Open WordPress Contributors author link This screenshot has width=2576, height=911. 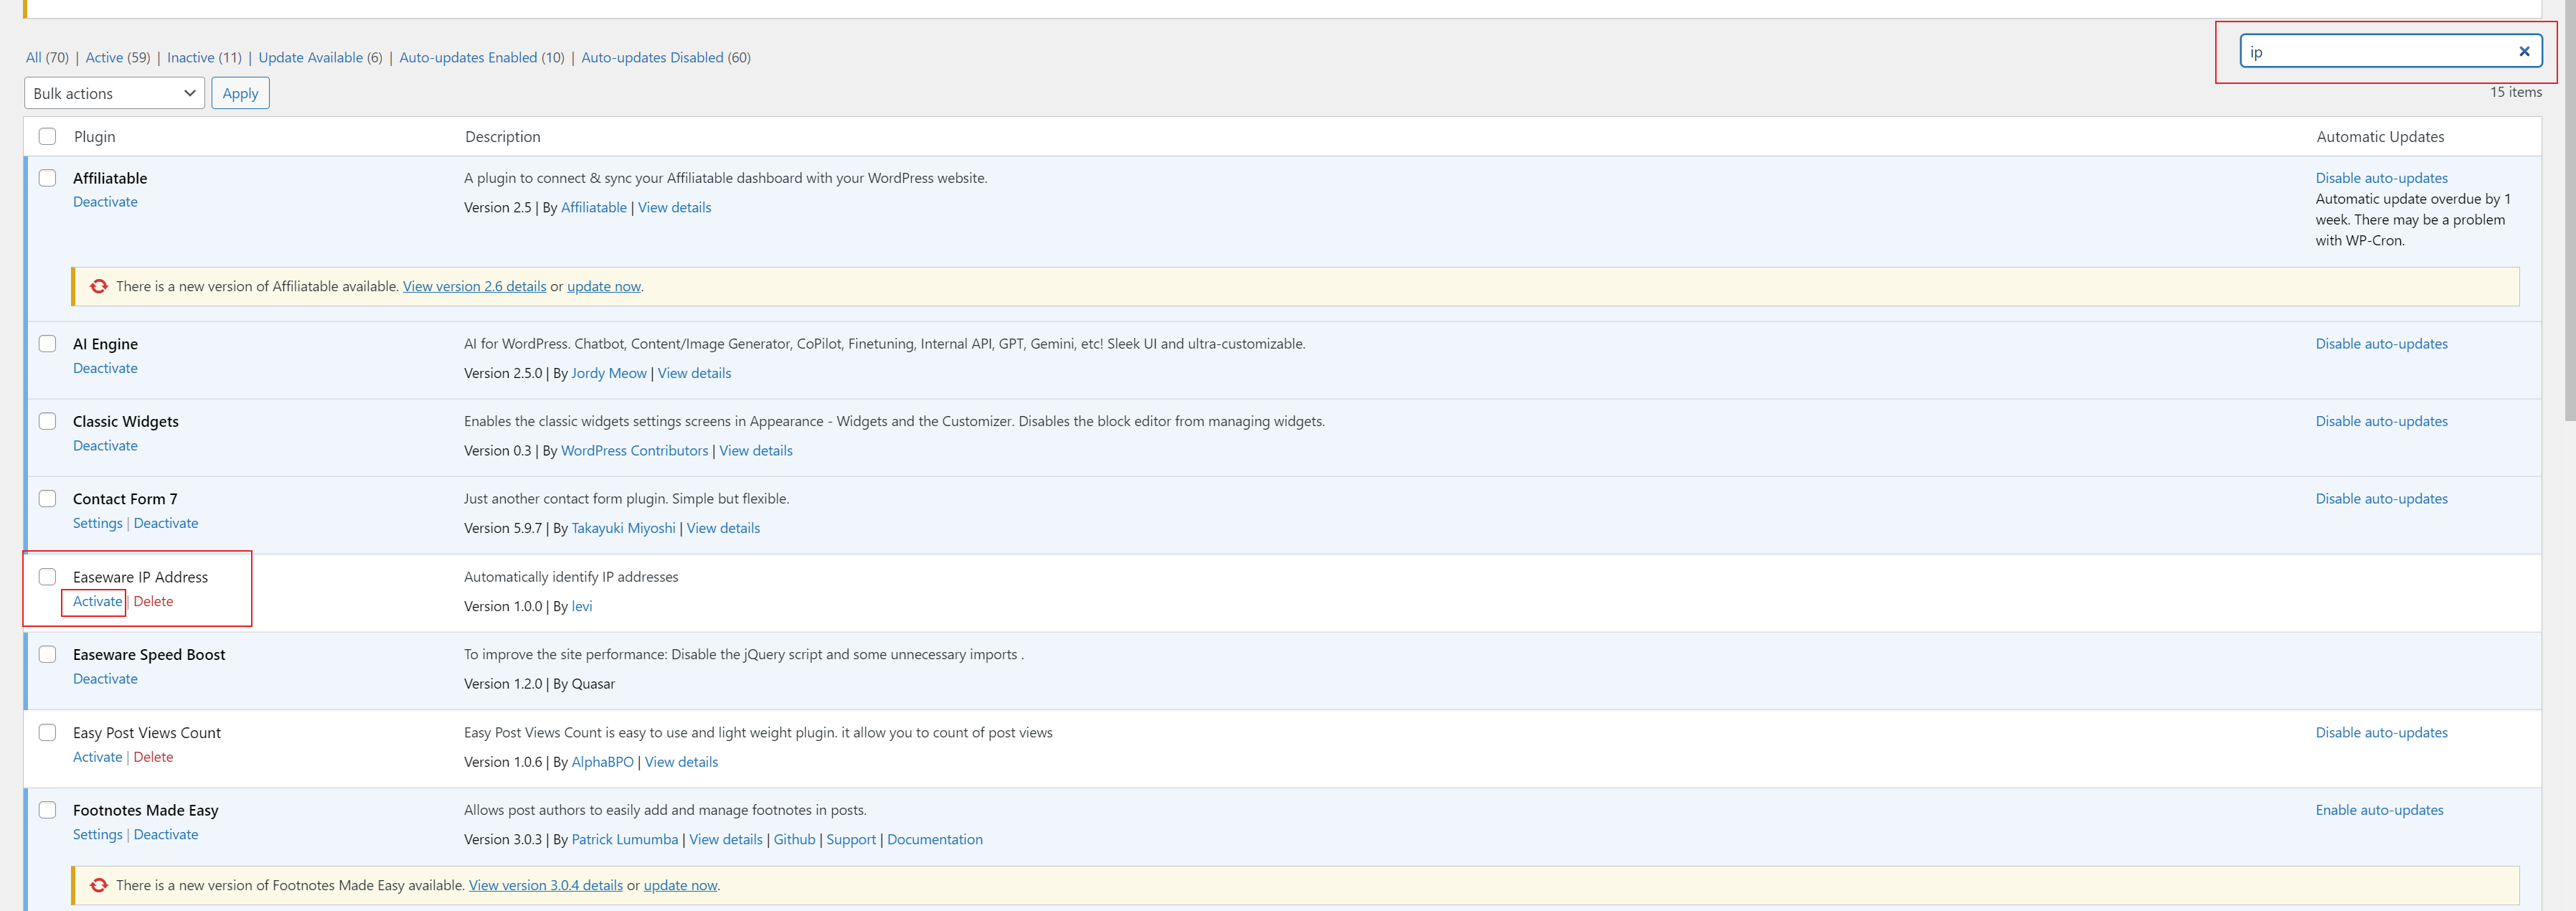(634, 451)
